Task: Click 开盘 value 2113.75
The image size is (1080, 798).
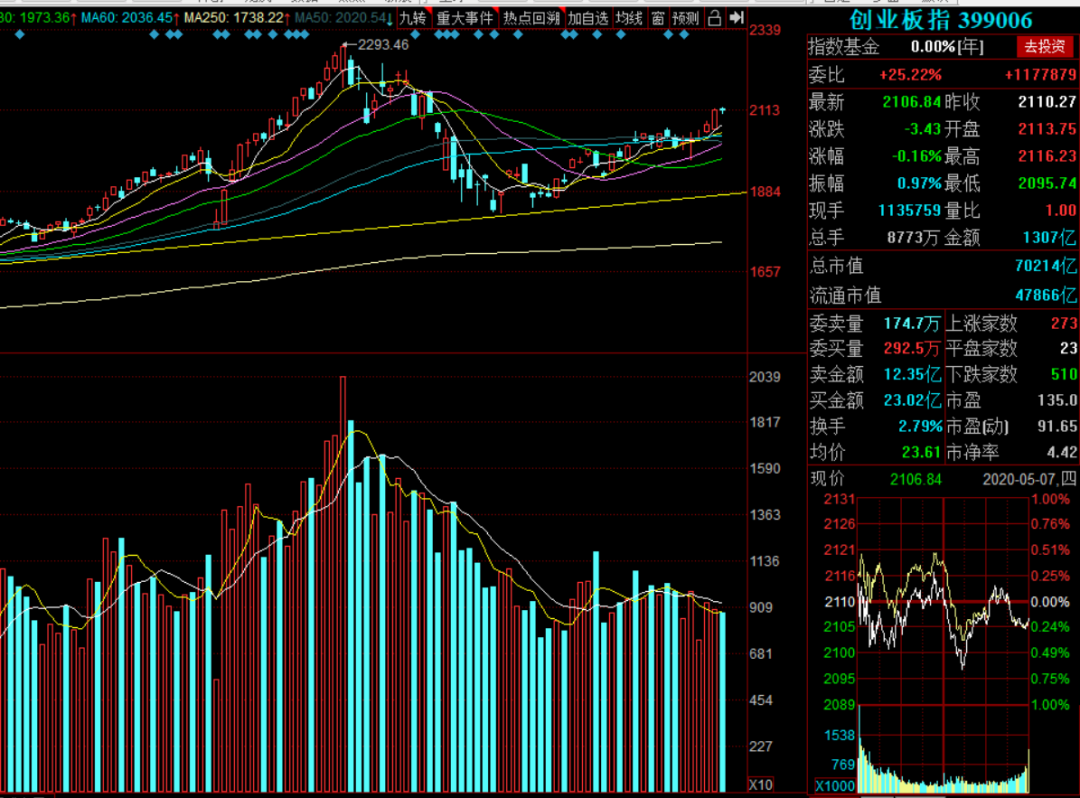Action: tap(1047, 129)
